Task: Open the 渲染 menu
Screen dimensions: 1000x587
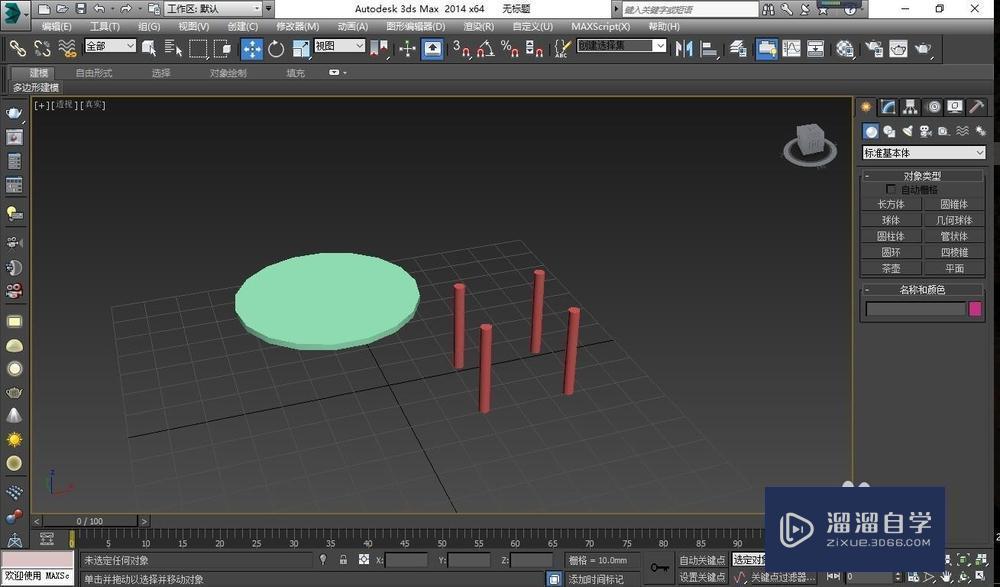Action: point(478,27)
